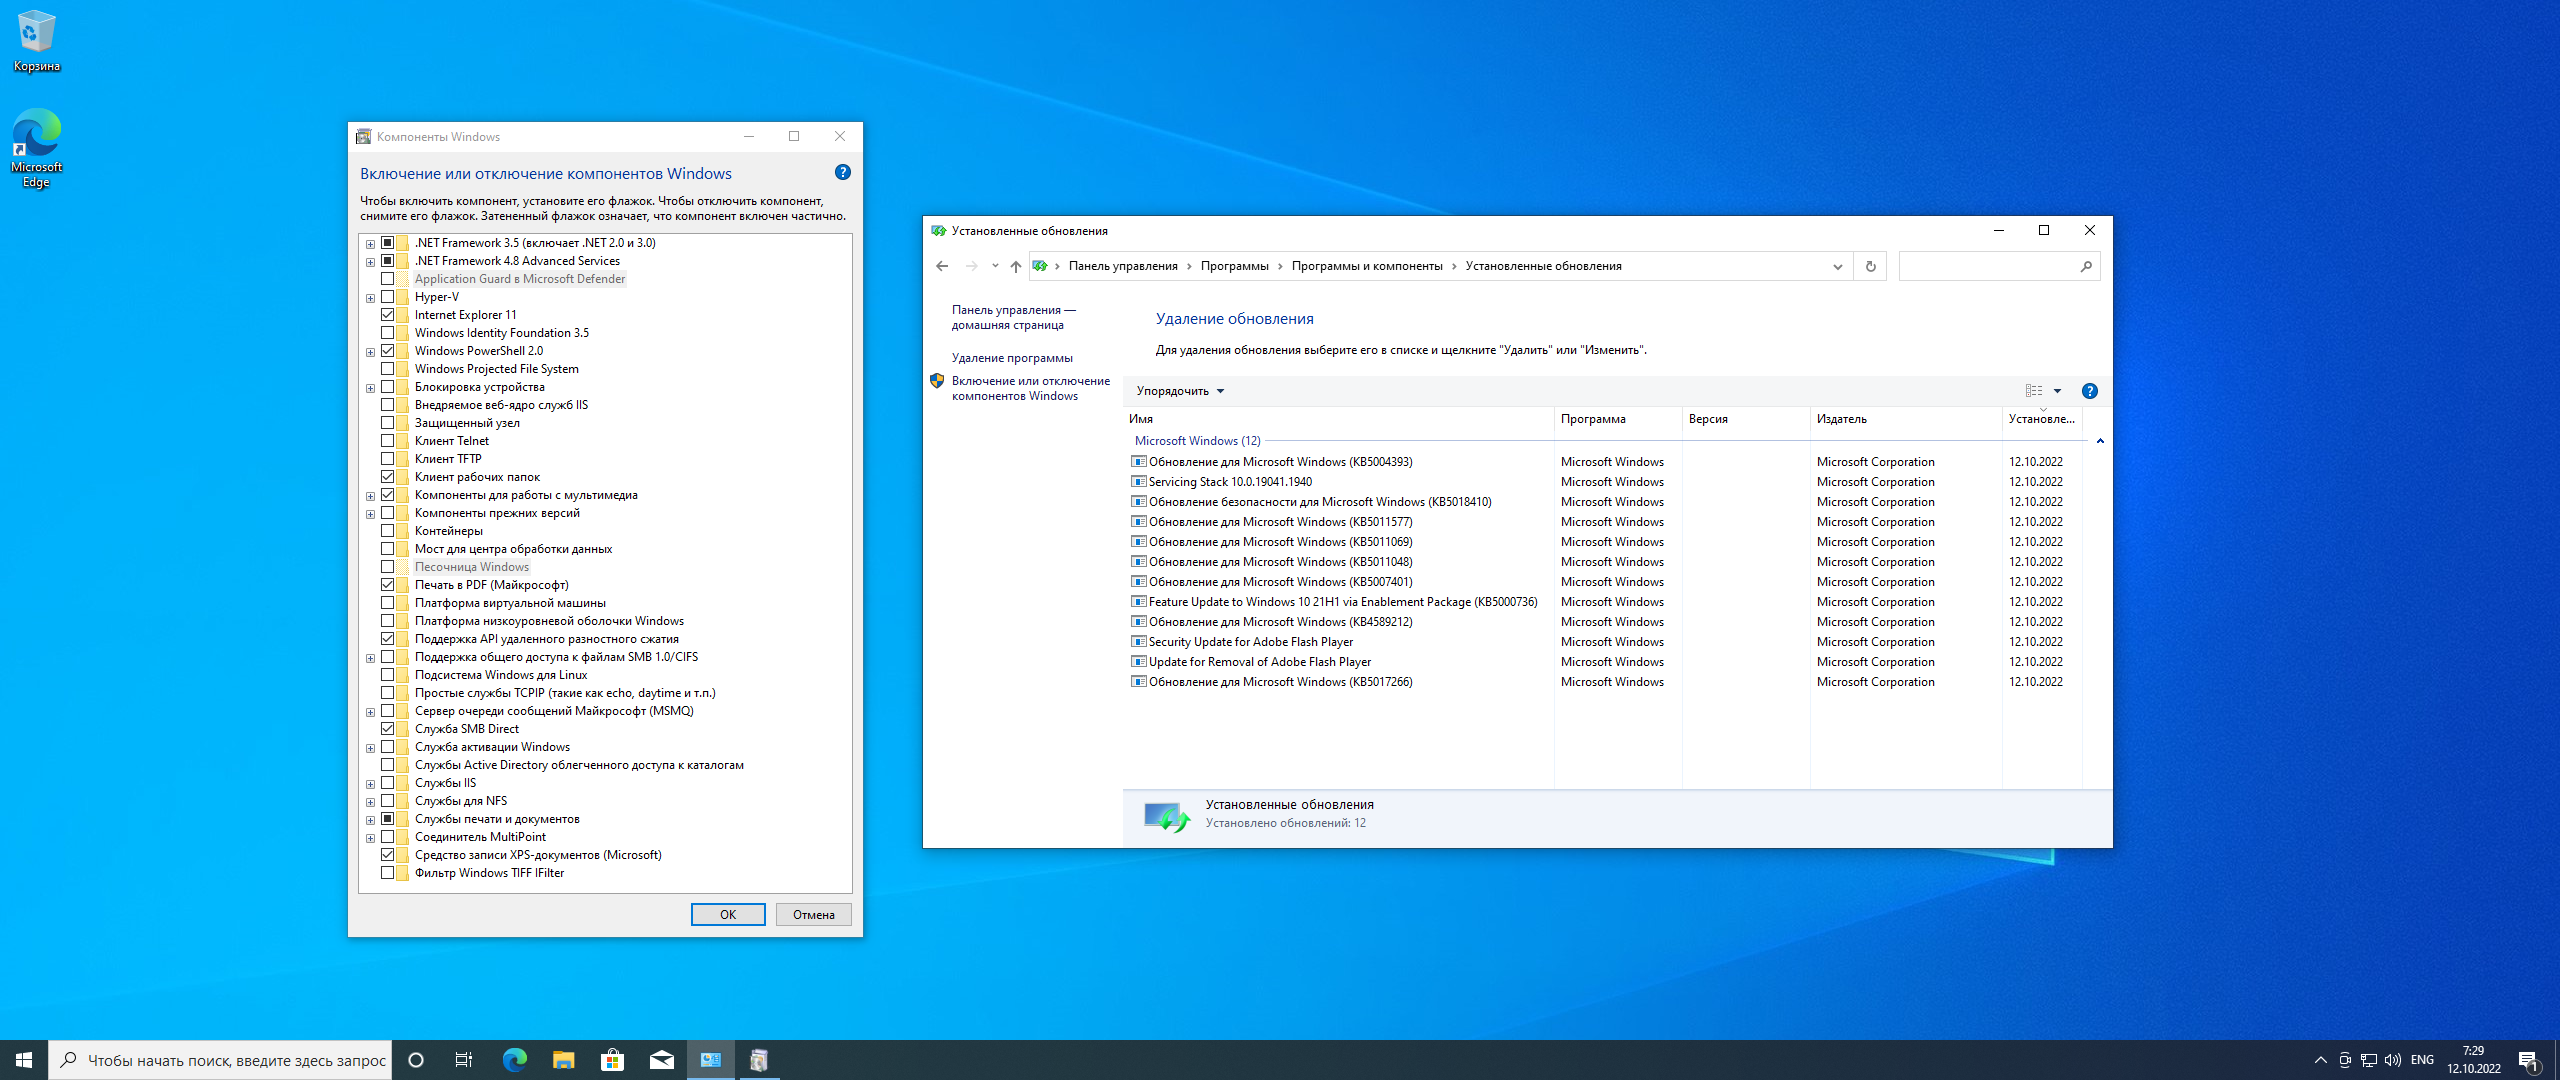2560x1080 pixels.
Task: Open the ENG language indicator
Action: [x=2422, y=1060]
